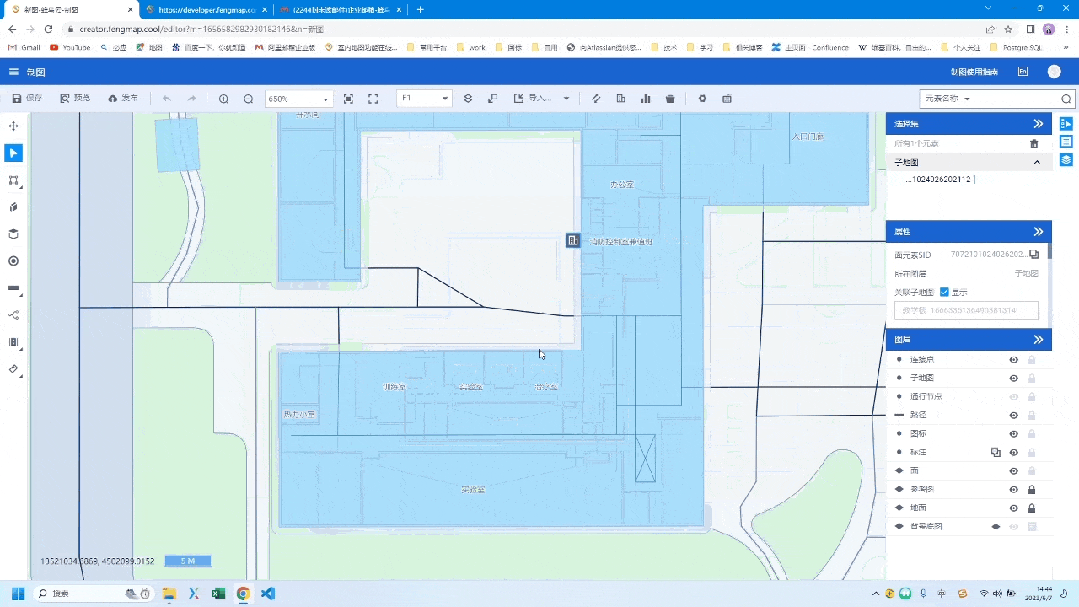Hide the 子地图 layer with eye icon

coord(1013,378)
